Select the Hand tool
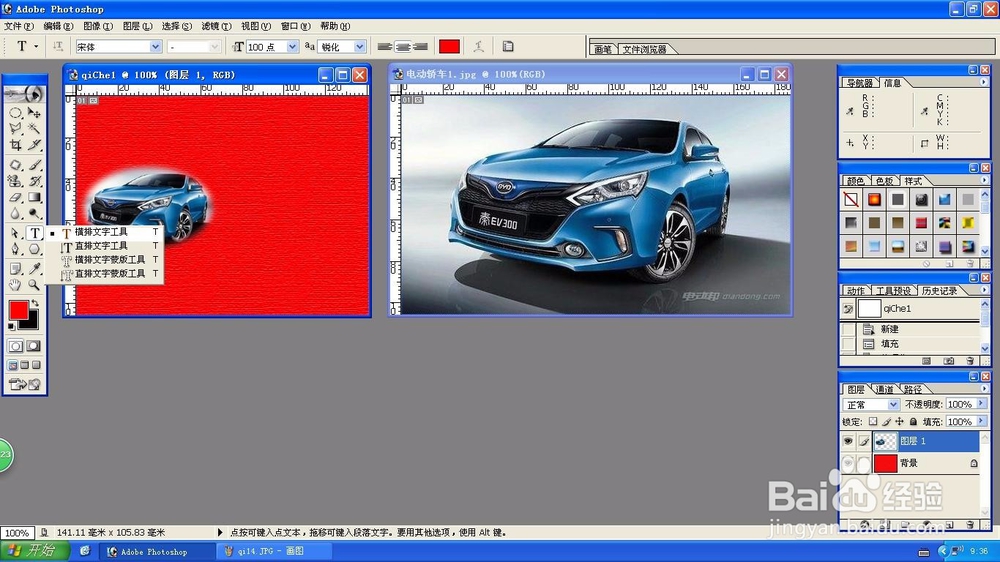 15,285
